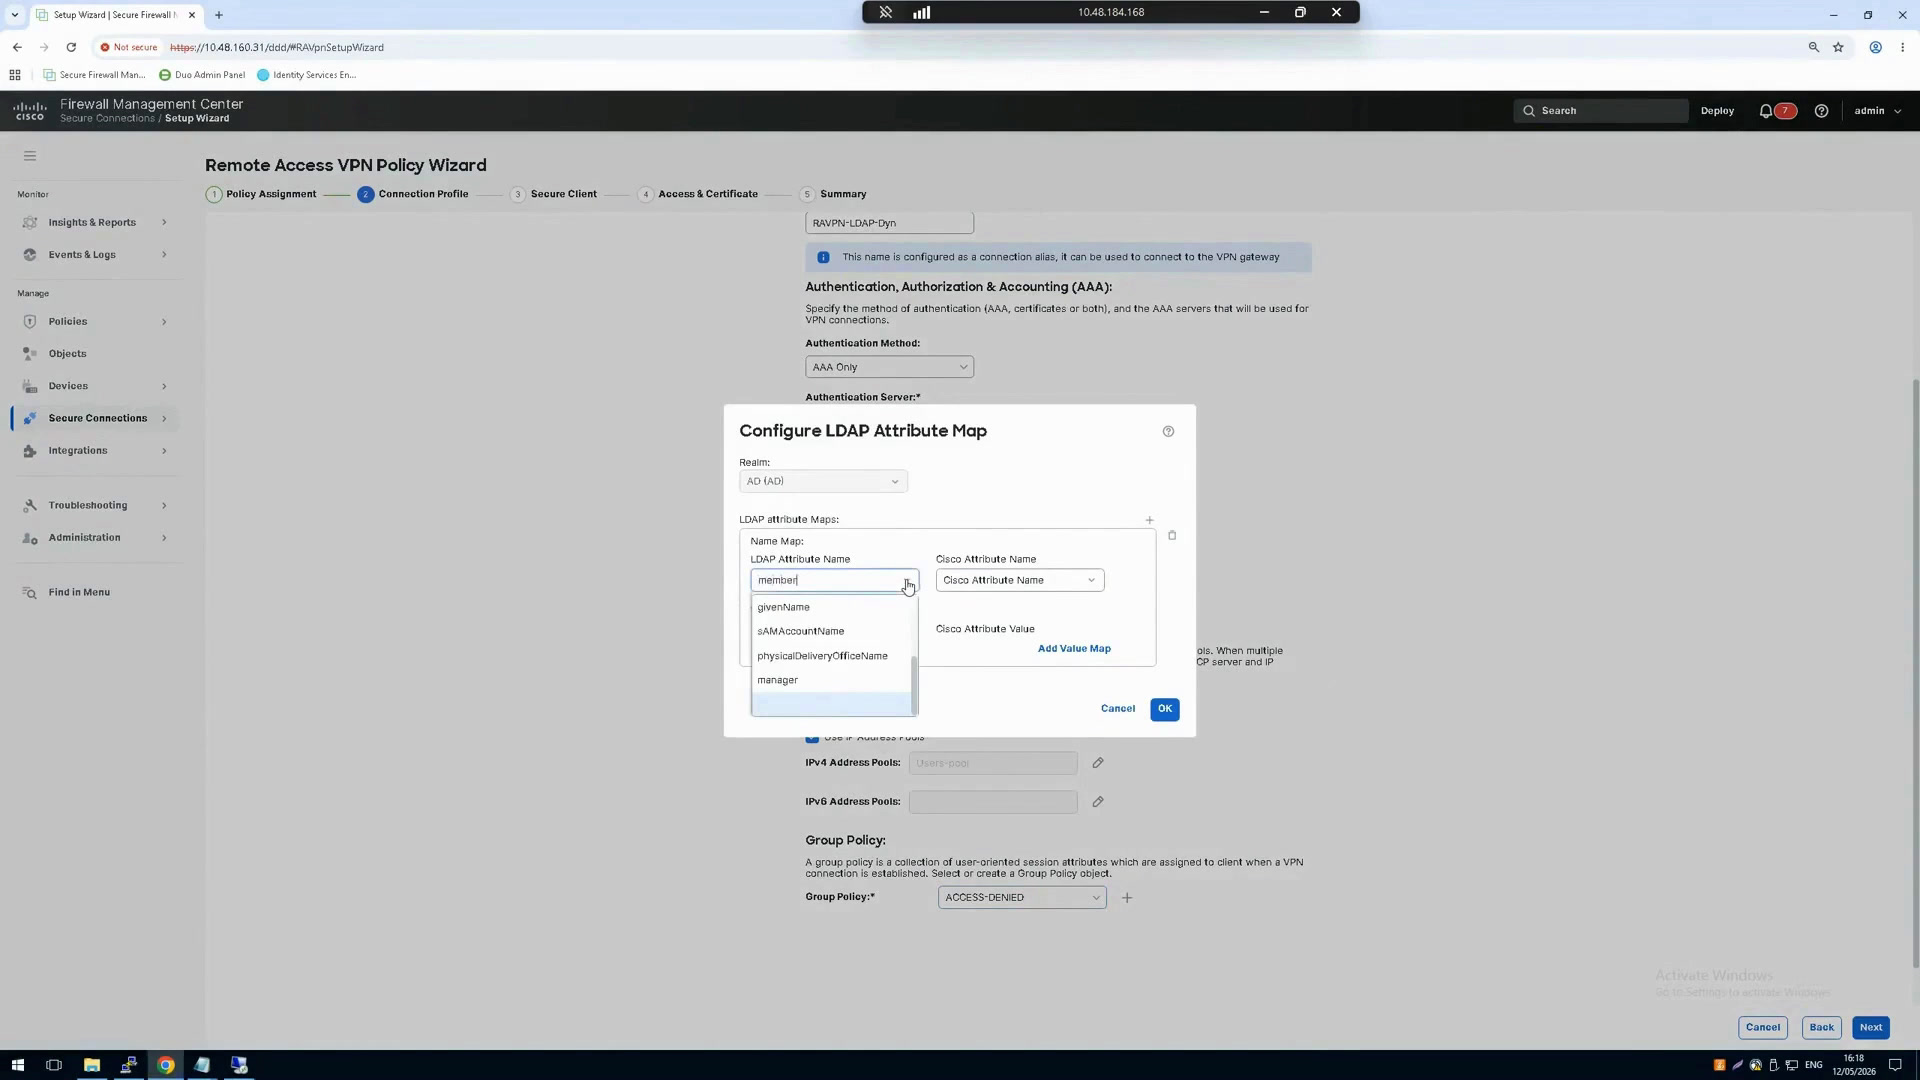Open the Group Policy ACCESS-DENIED dropdown
This screenshot has height=1080, width=1920.
tap(1022, 898)
